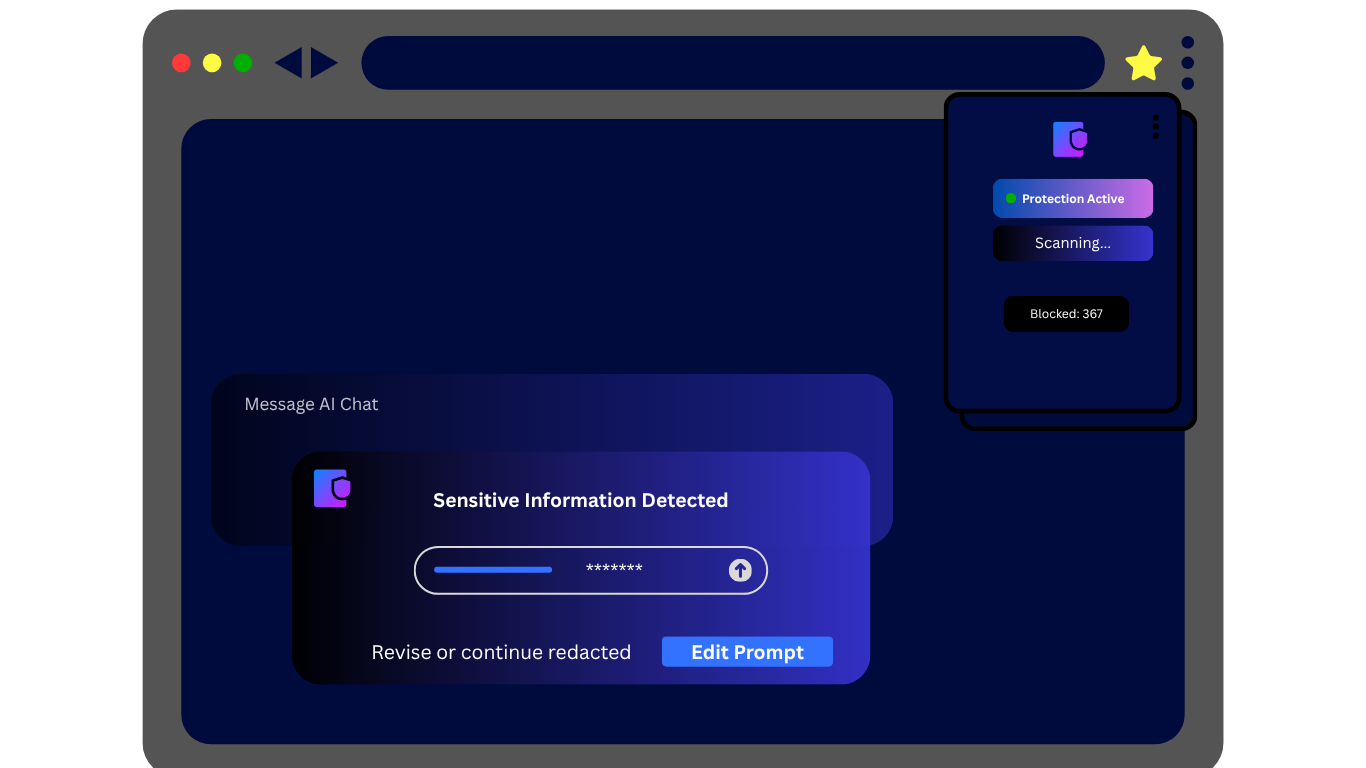Choose the Revise or continue redacted option
The height and width of the screenshot is (768, 1366).
(501, 651)
